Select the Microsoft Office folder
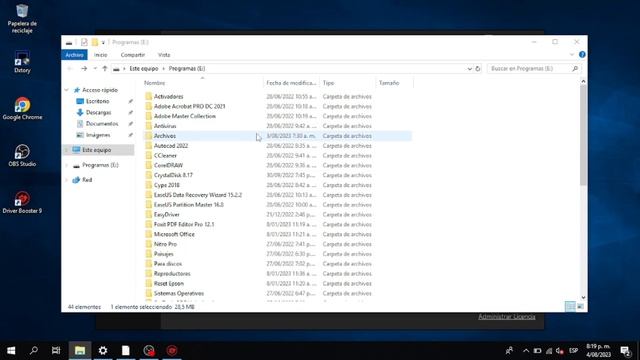This screenshot has height=360, width=640. [x=174, y=234]
